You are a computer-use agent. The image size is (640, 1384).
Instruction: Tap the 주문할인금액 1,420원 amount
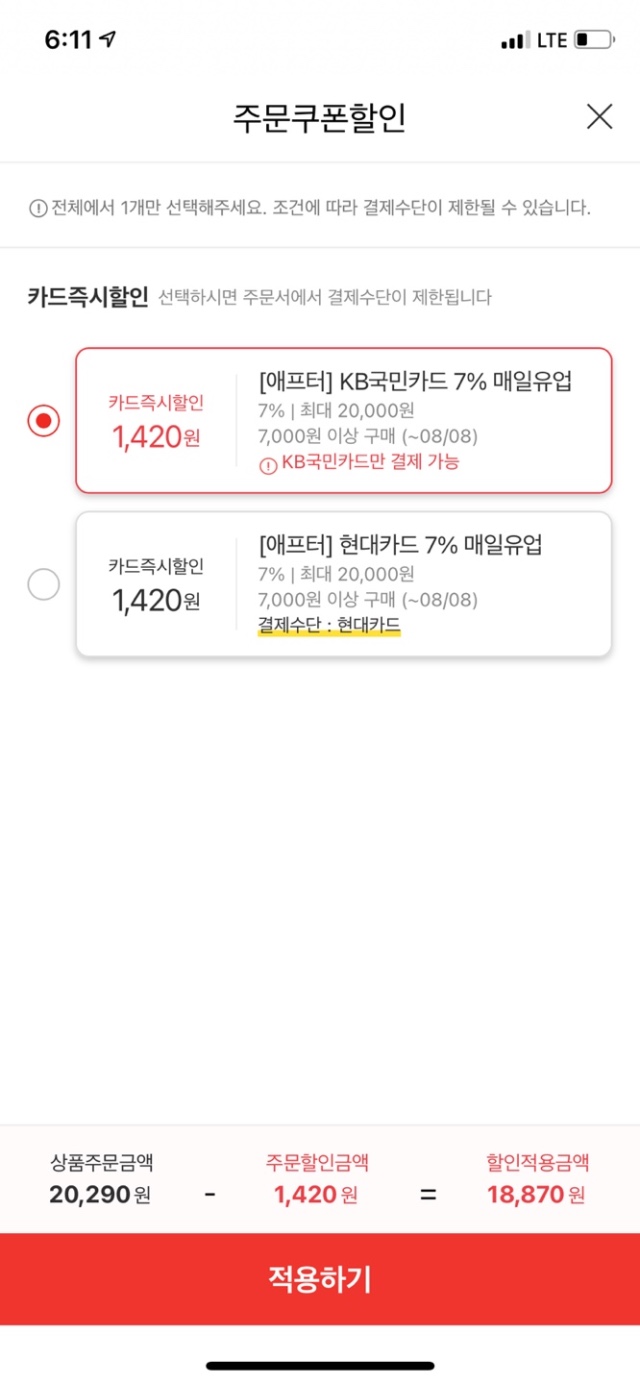tap(317, 1194)
